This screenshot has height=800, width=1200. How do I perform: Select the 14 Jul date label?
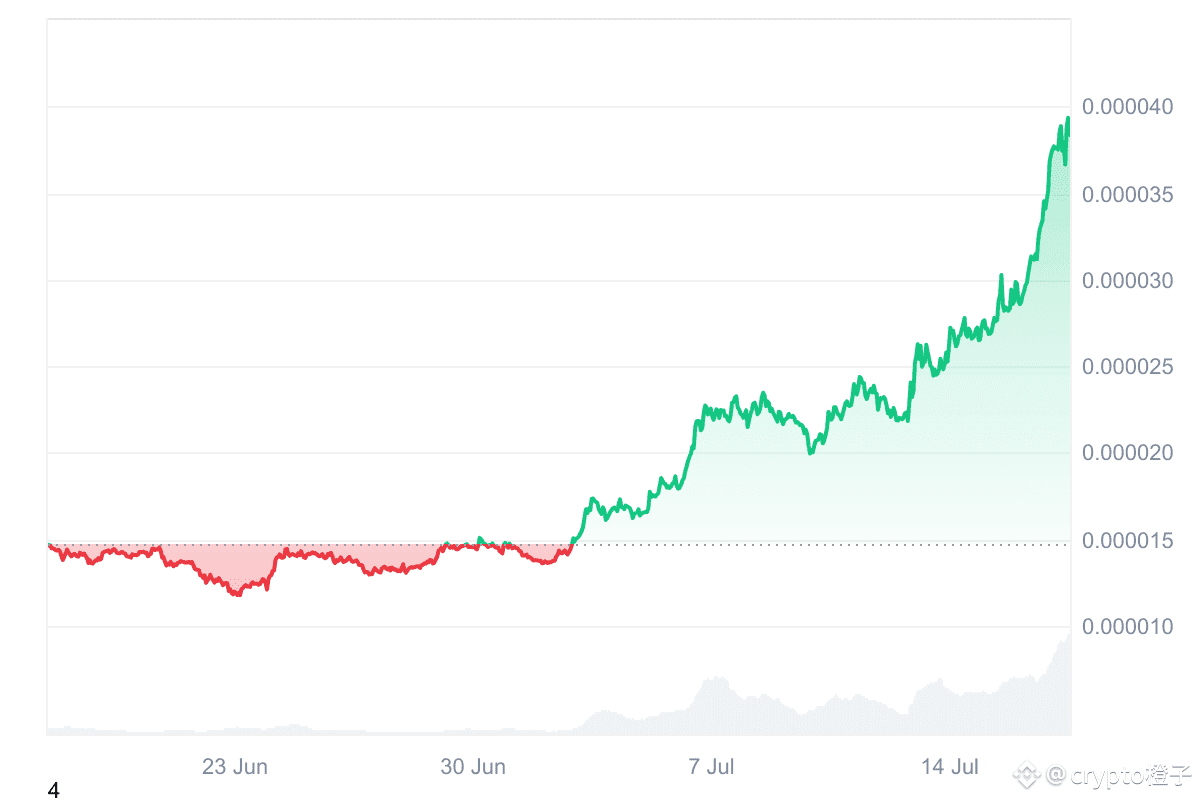pos(949,767)
